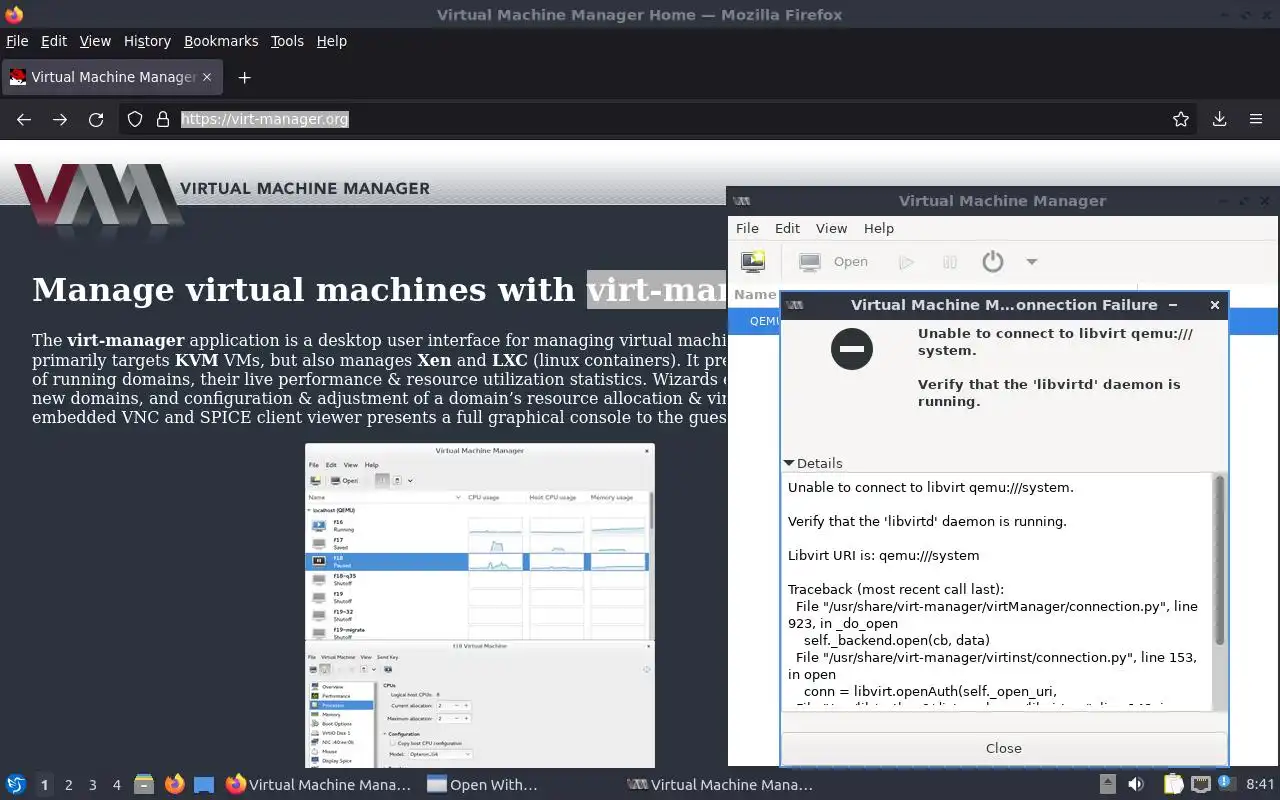Switch to the 'Open With…' taskbar entry
Viewport: 1280px width, 800px height.
click(484, 785)
